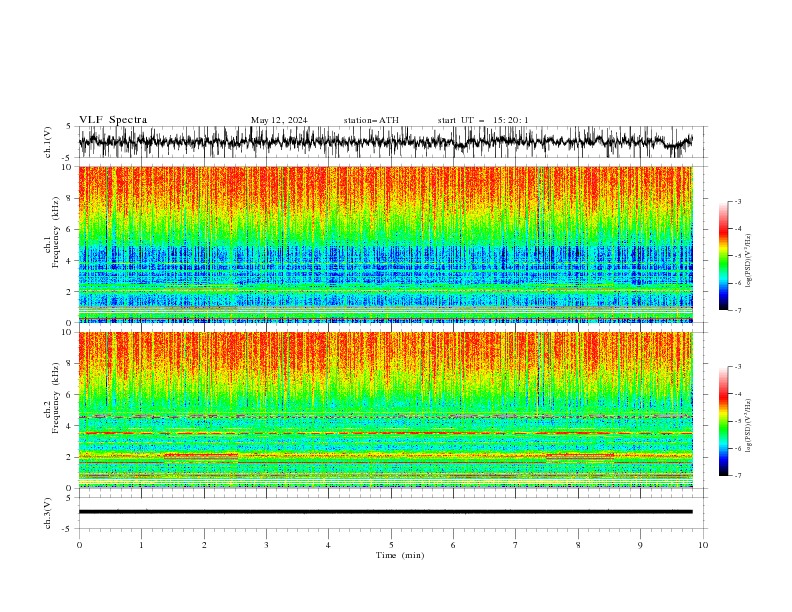Click the "10" tick on the time axis
The width and height of the screenshot is (792, 612).
(703, 545)
